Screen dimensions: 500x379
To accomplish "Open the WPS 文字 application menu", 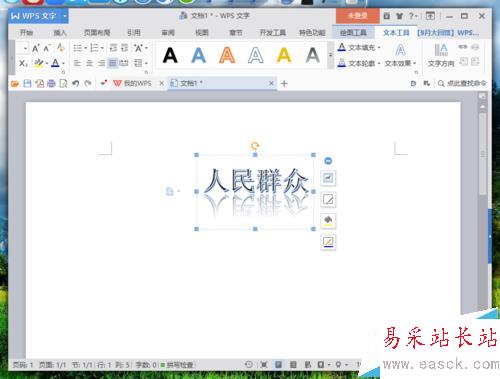I will coord(38,16).
